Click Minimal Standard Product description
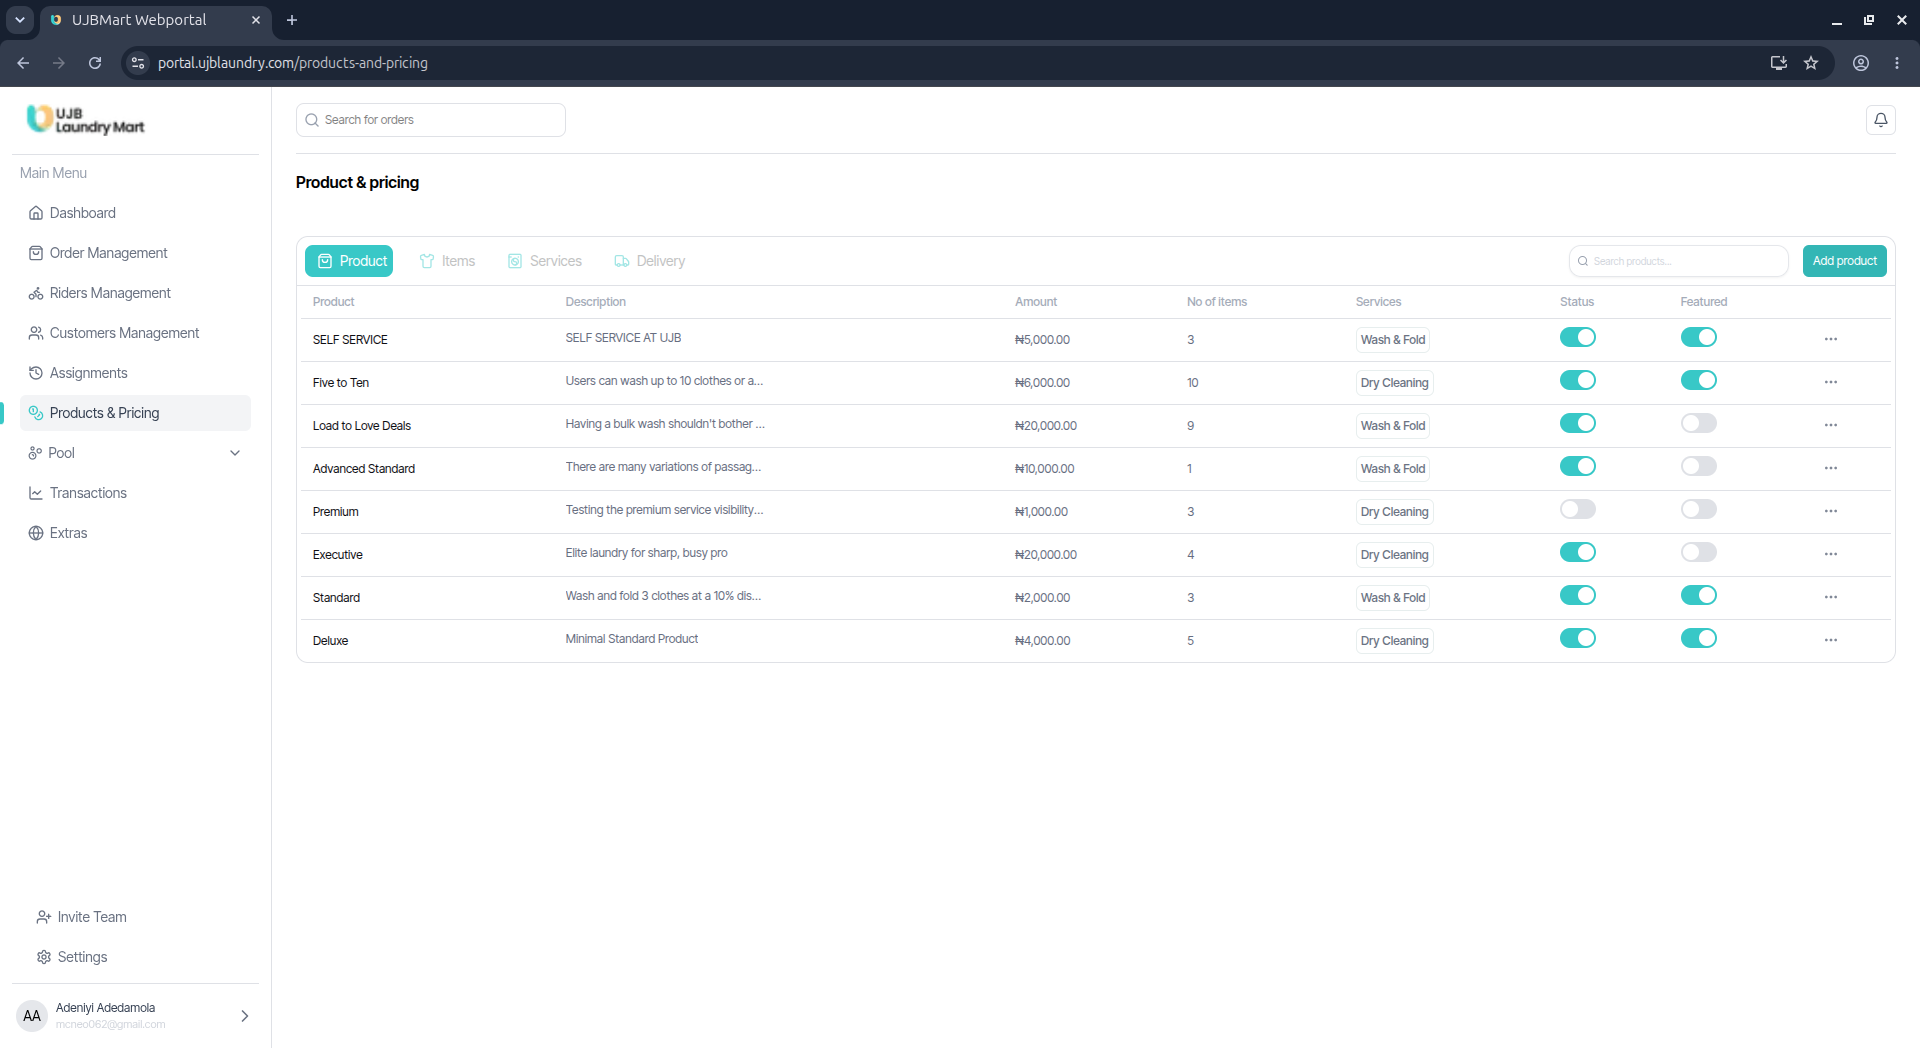 tap(632, 639)
